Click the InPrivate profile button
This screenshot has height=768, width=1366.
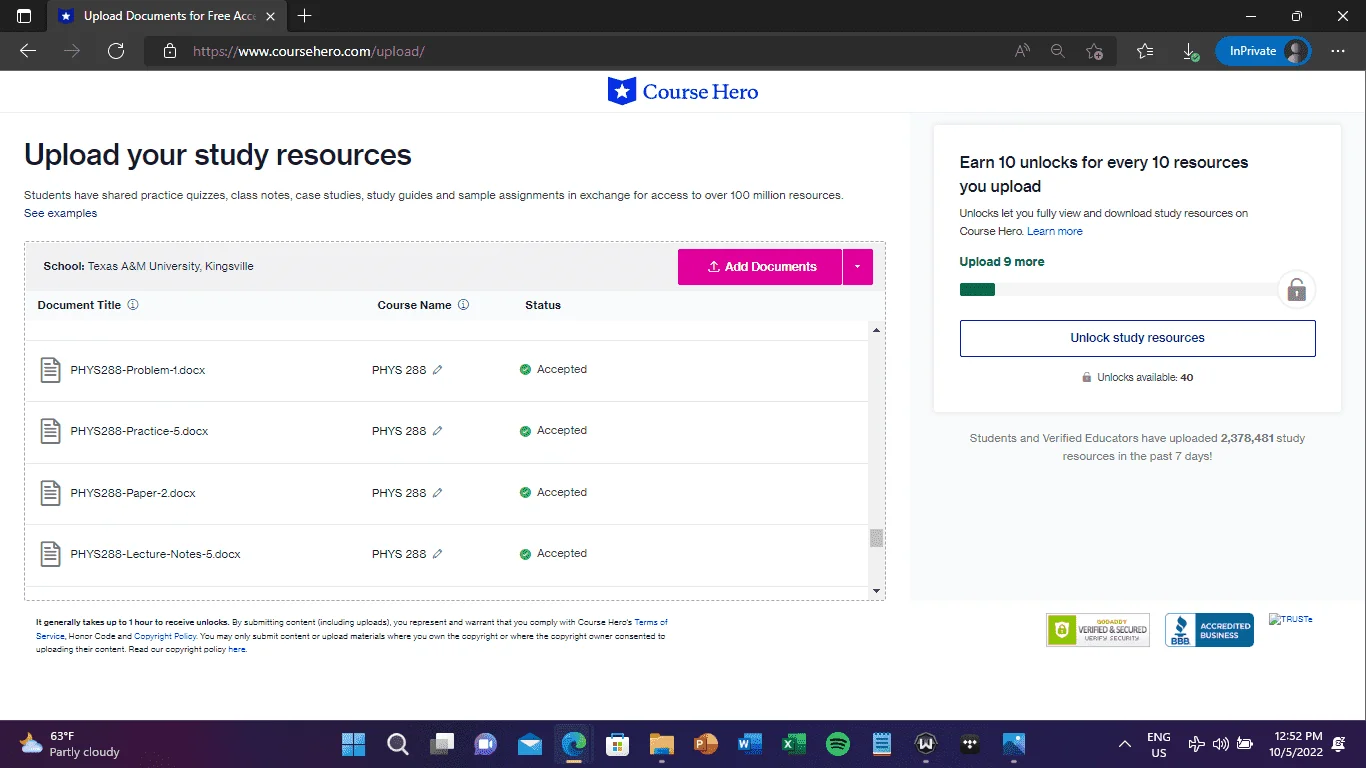tap(1263, 51)
